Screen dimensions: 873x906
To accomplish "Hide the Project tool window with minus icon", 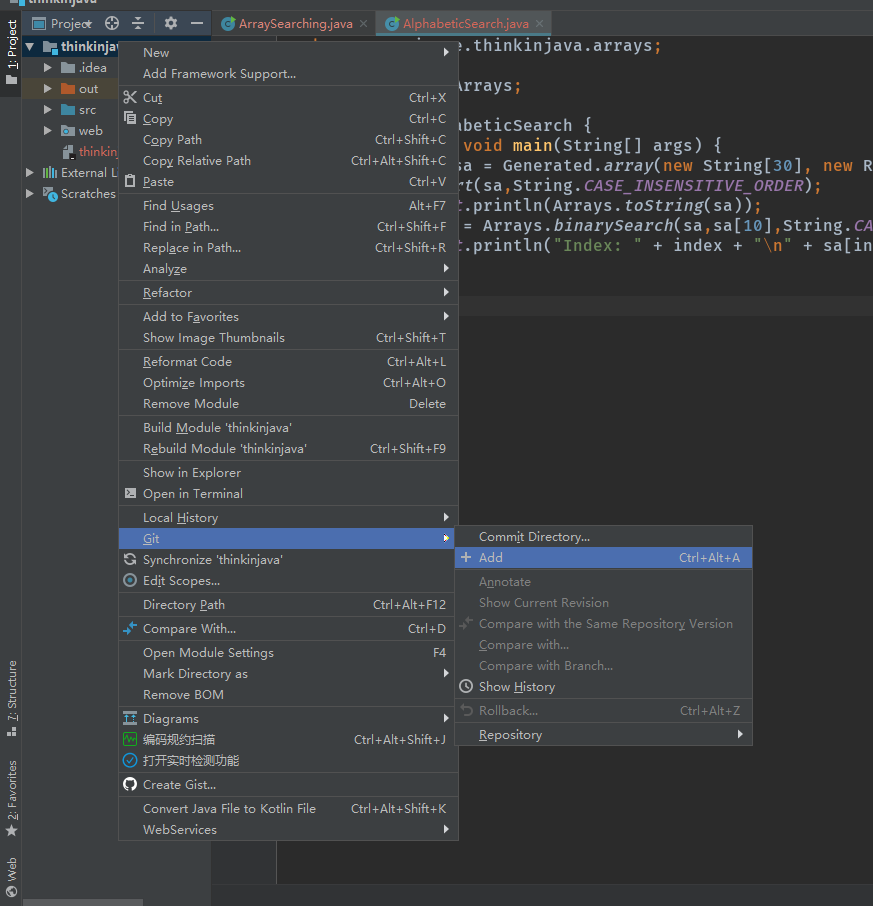I will point(197,23).
